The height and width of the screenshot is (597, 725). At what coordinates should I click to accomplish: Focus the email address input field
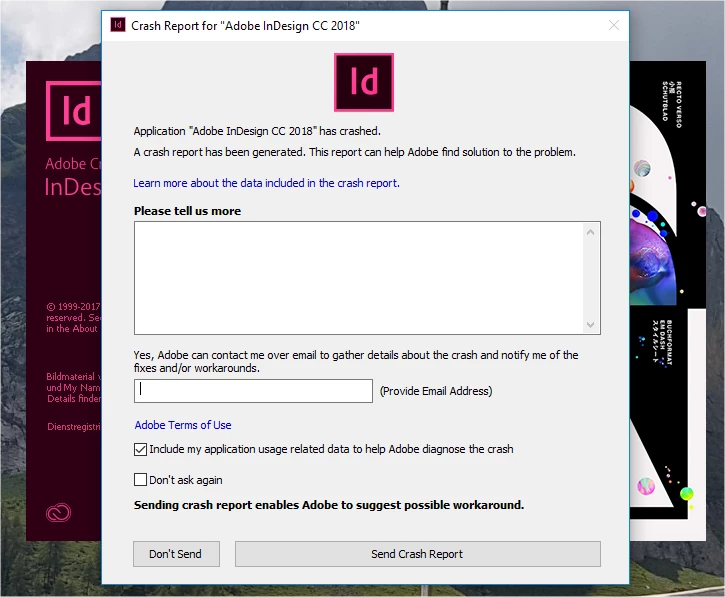coord(253,391)
